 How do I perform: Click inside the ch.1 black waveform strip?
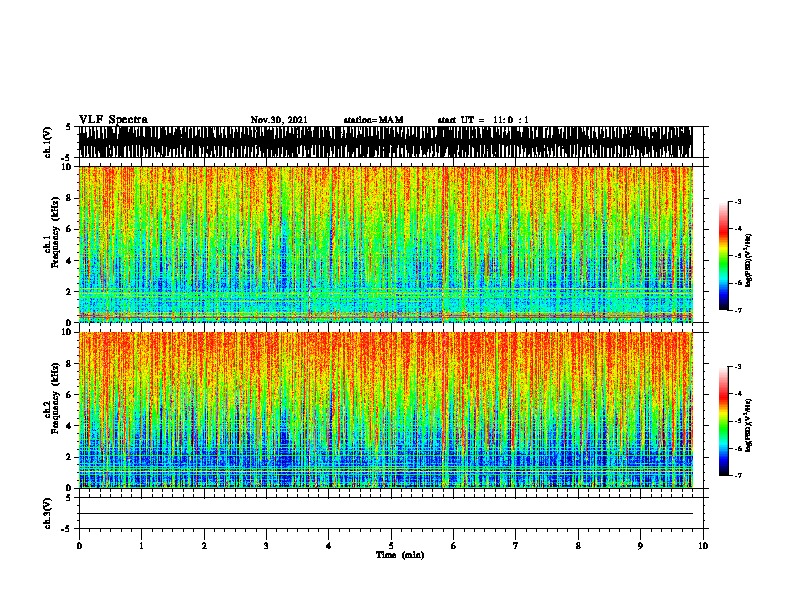click(x=385, y=142)
